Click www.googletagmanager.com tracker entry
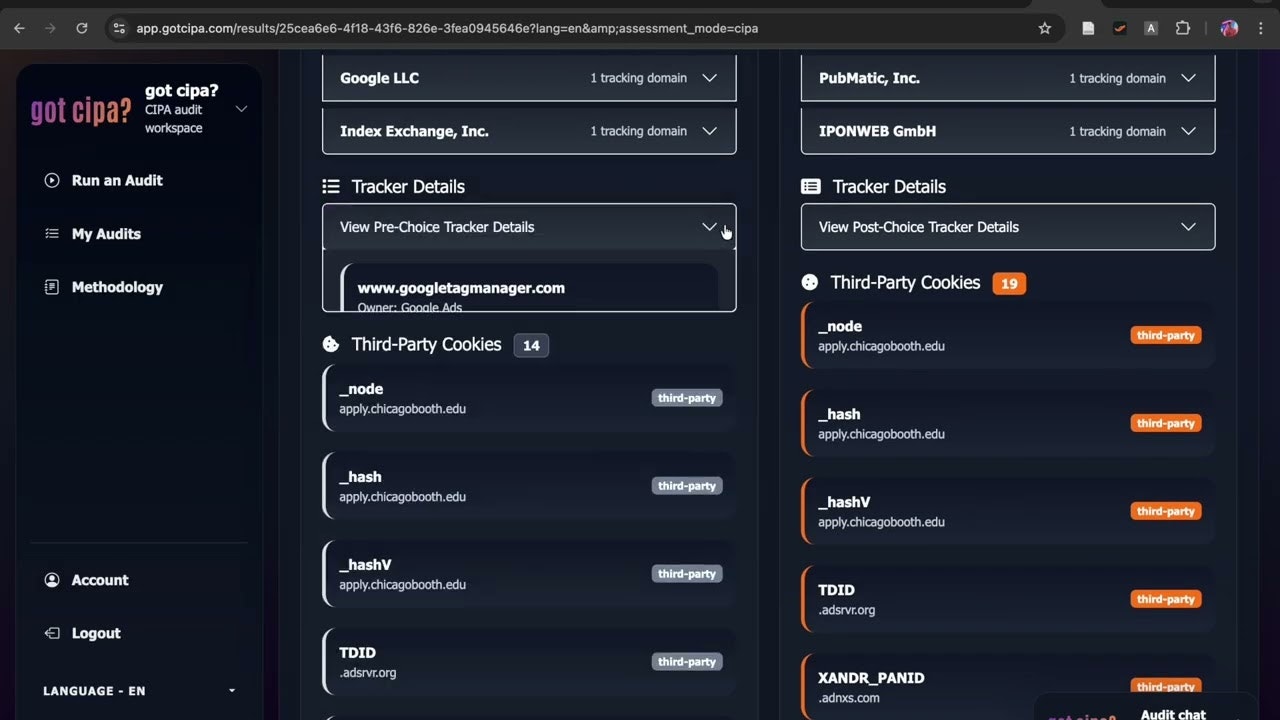The image size is (1280, 720). 529,288
